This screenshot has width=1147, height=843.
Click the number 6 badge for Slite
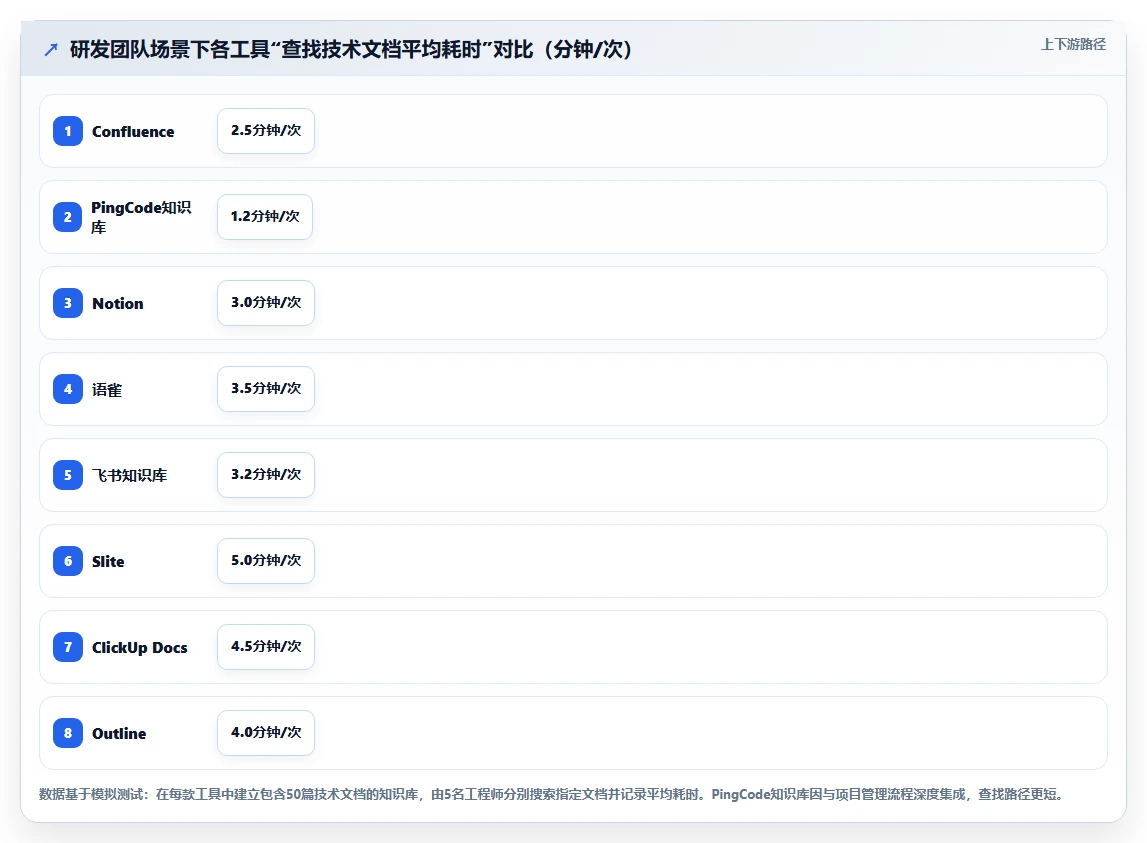(x=68, y=561)
